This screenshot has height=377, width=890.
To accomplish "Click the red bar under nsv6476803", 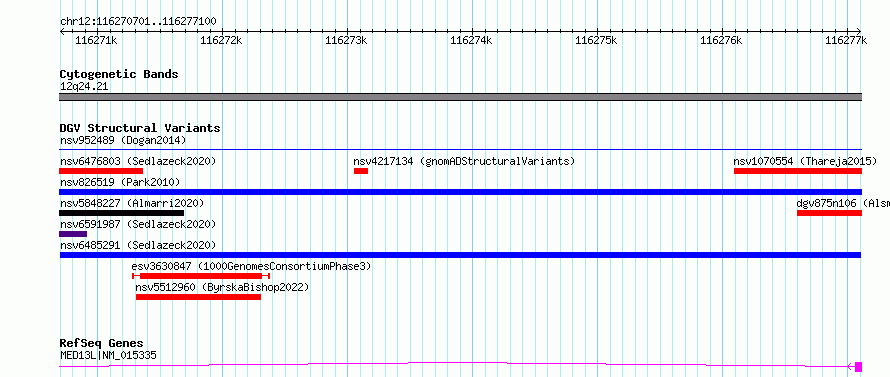I will pos(101,171).
